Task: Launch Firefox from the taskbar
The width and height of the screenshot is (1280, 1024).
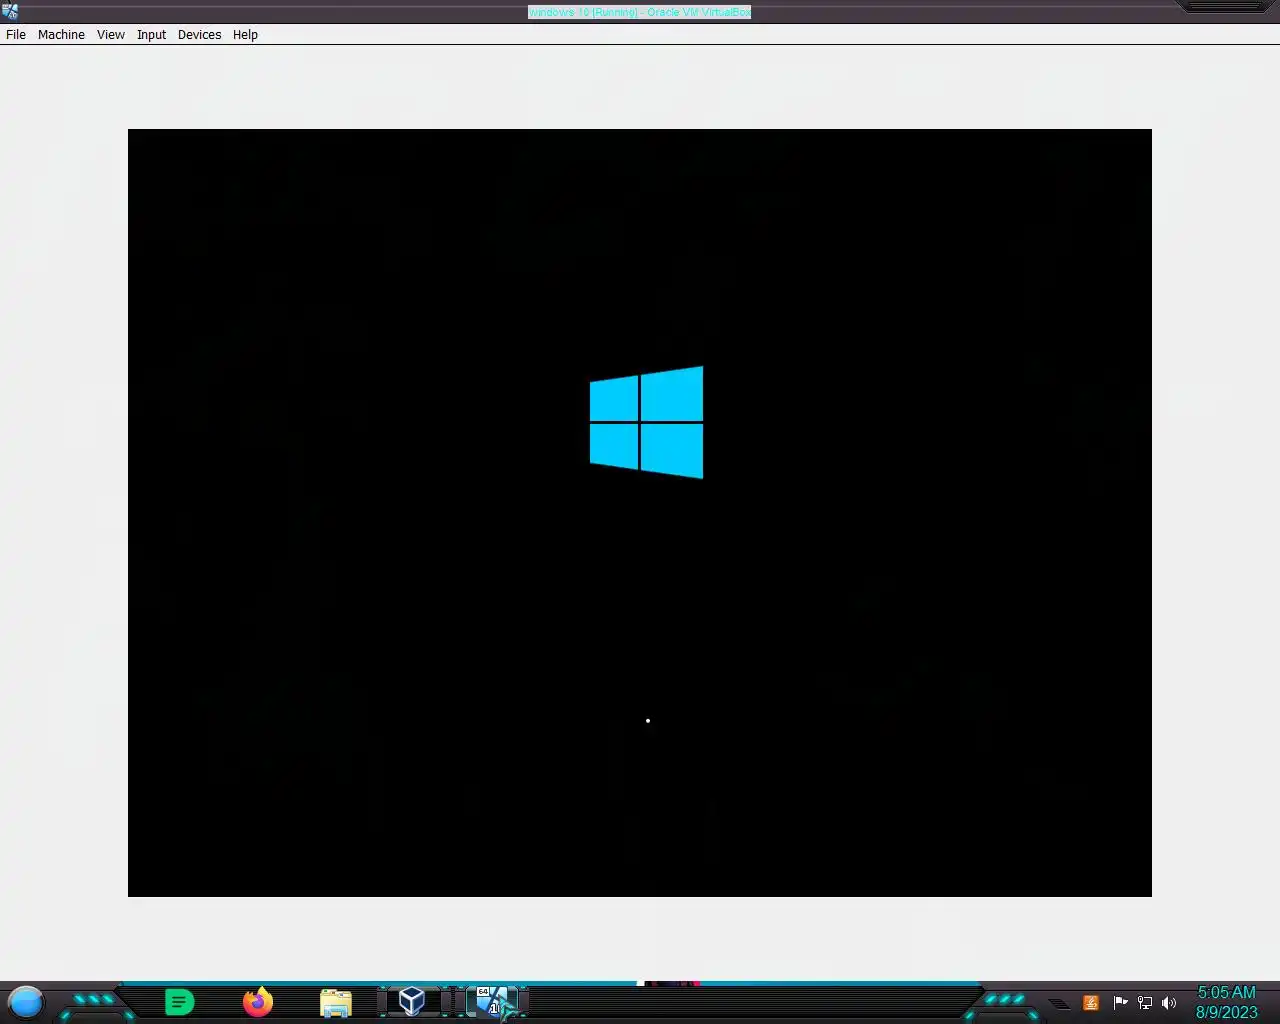Action: click(258, 1002)
